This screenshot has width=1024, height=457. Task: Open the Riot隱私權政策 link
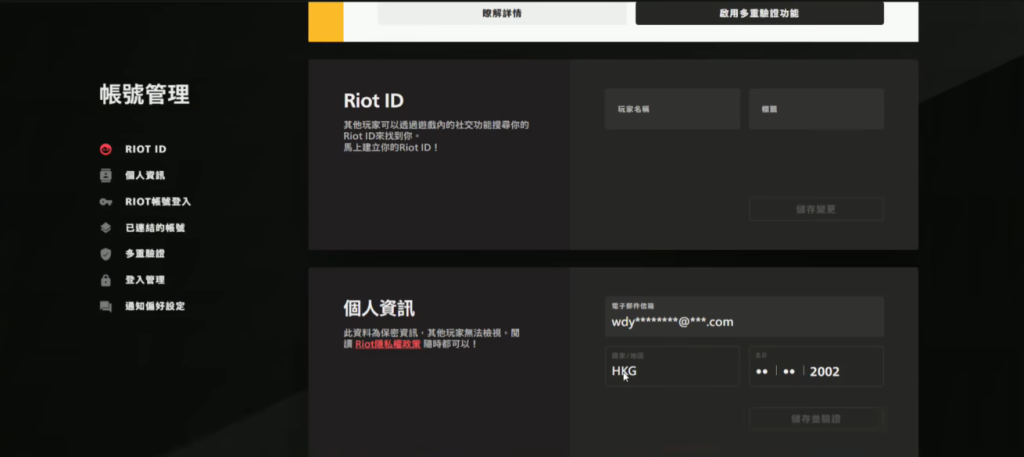point(388,343)
